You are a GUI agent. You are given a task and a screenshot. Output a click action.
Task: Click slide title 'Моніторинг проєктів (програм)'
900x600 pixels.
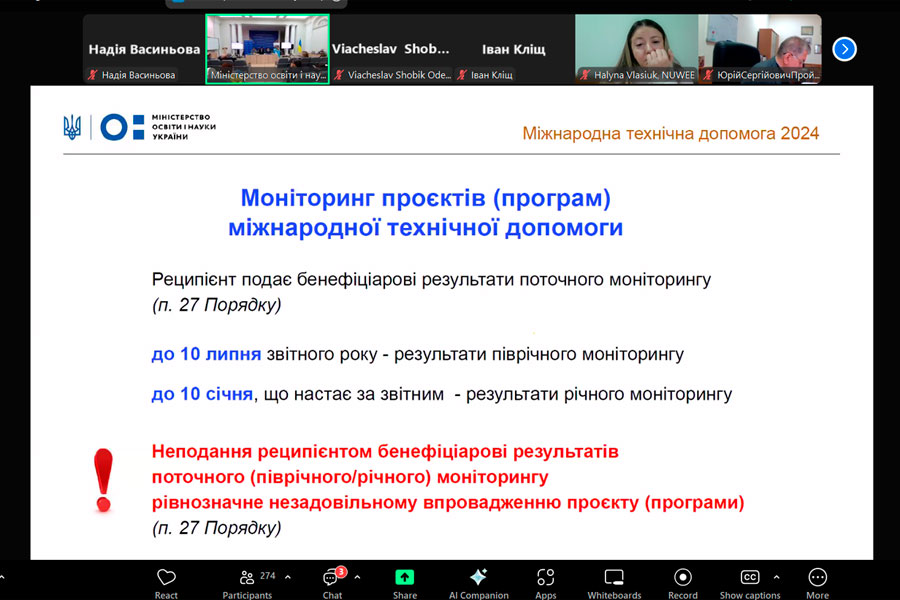(x=425, y=198)
